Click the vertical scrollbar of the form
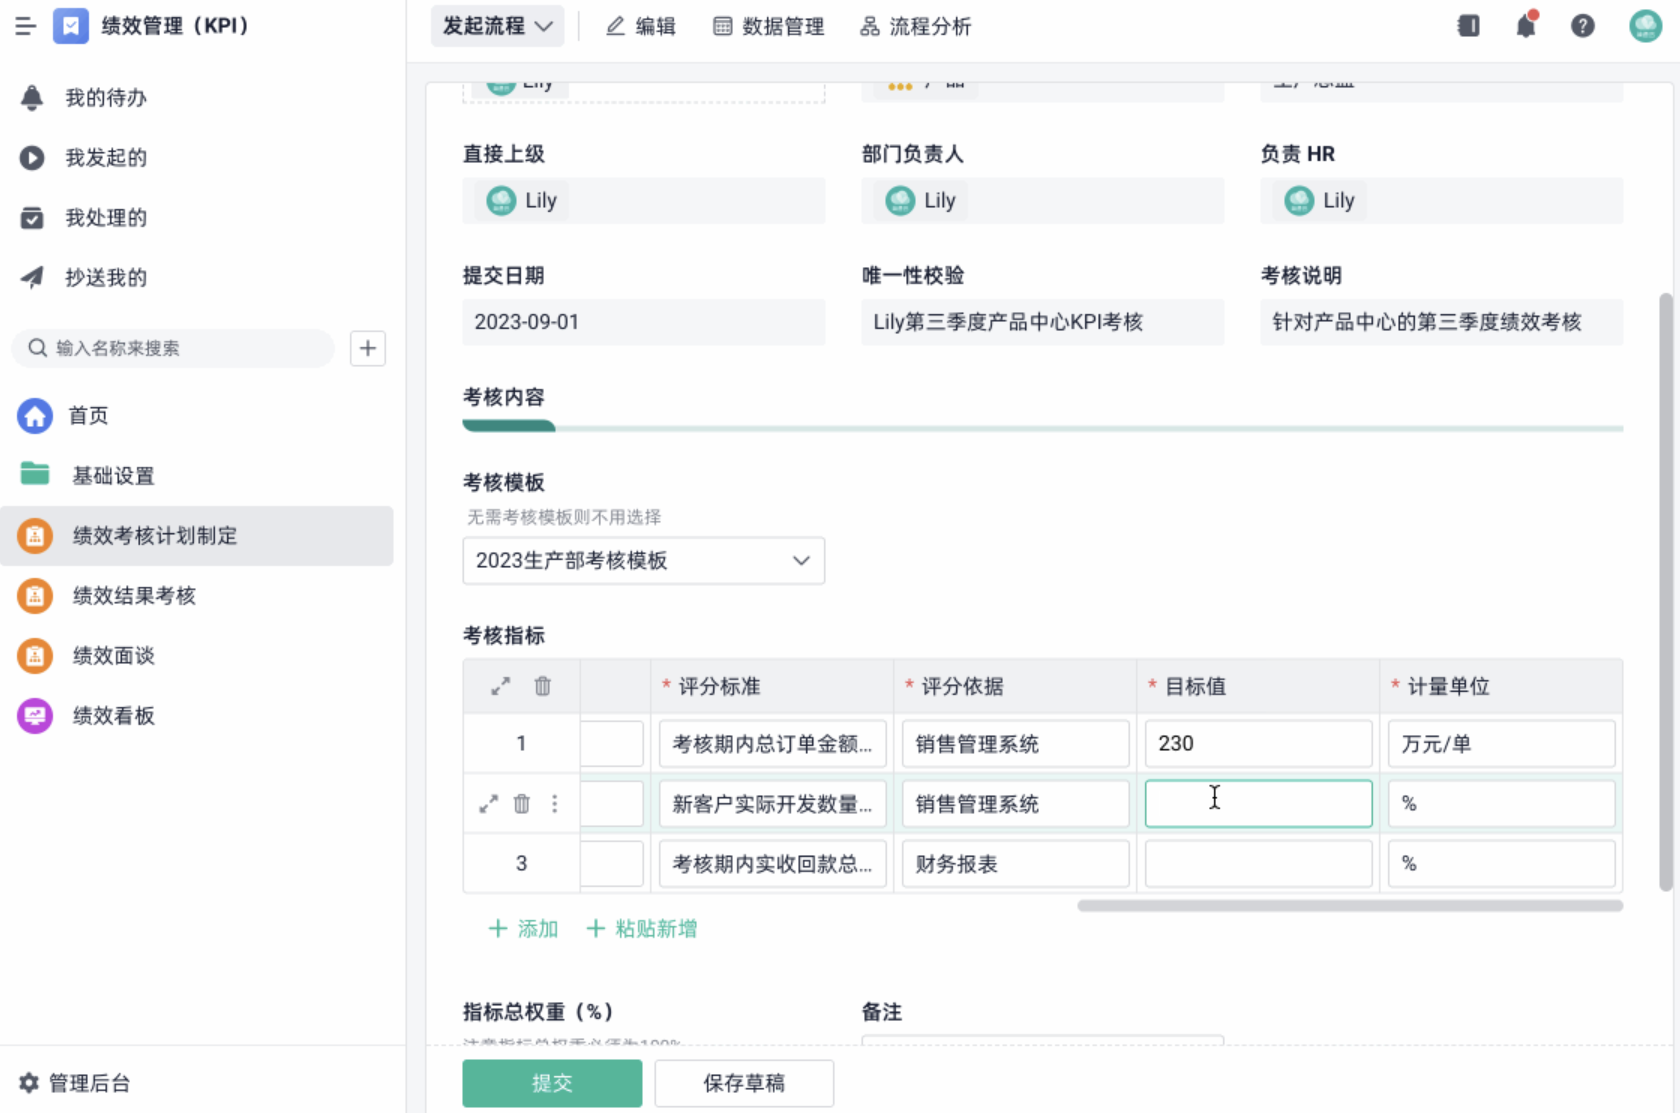The image size is (1680, 1113). point(1665,591)
